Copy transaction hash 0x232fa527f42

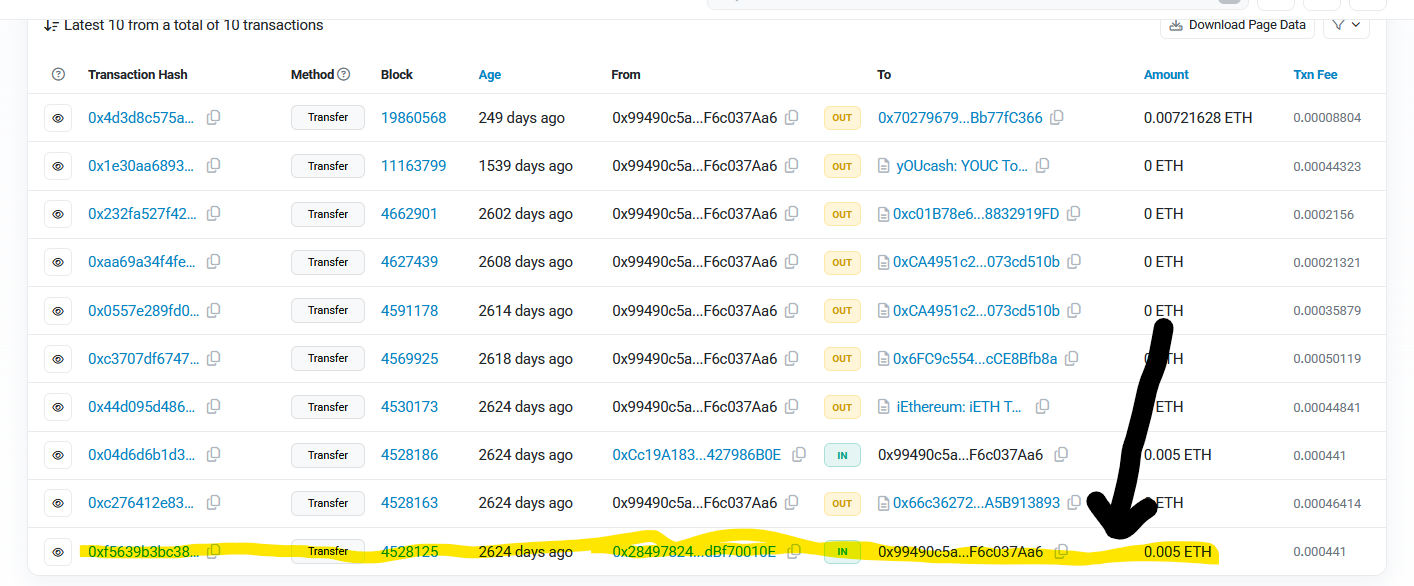click(x=213, y=214)
